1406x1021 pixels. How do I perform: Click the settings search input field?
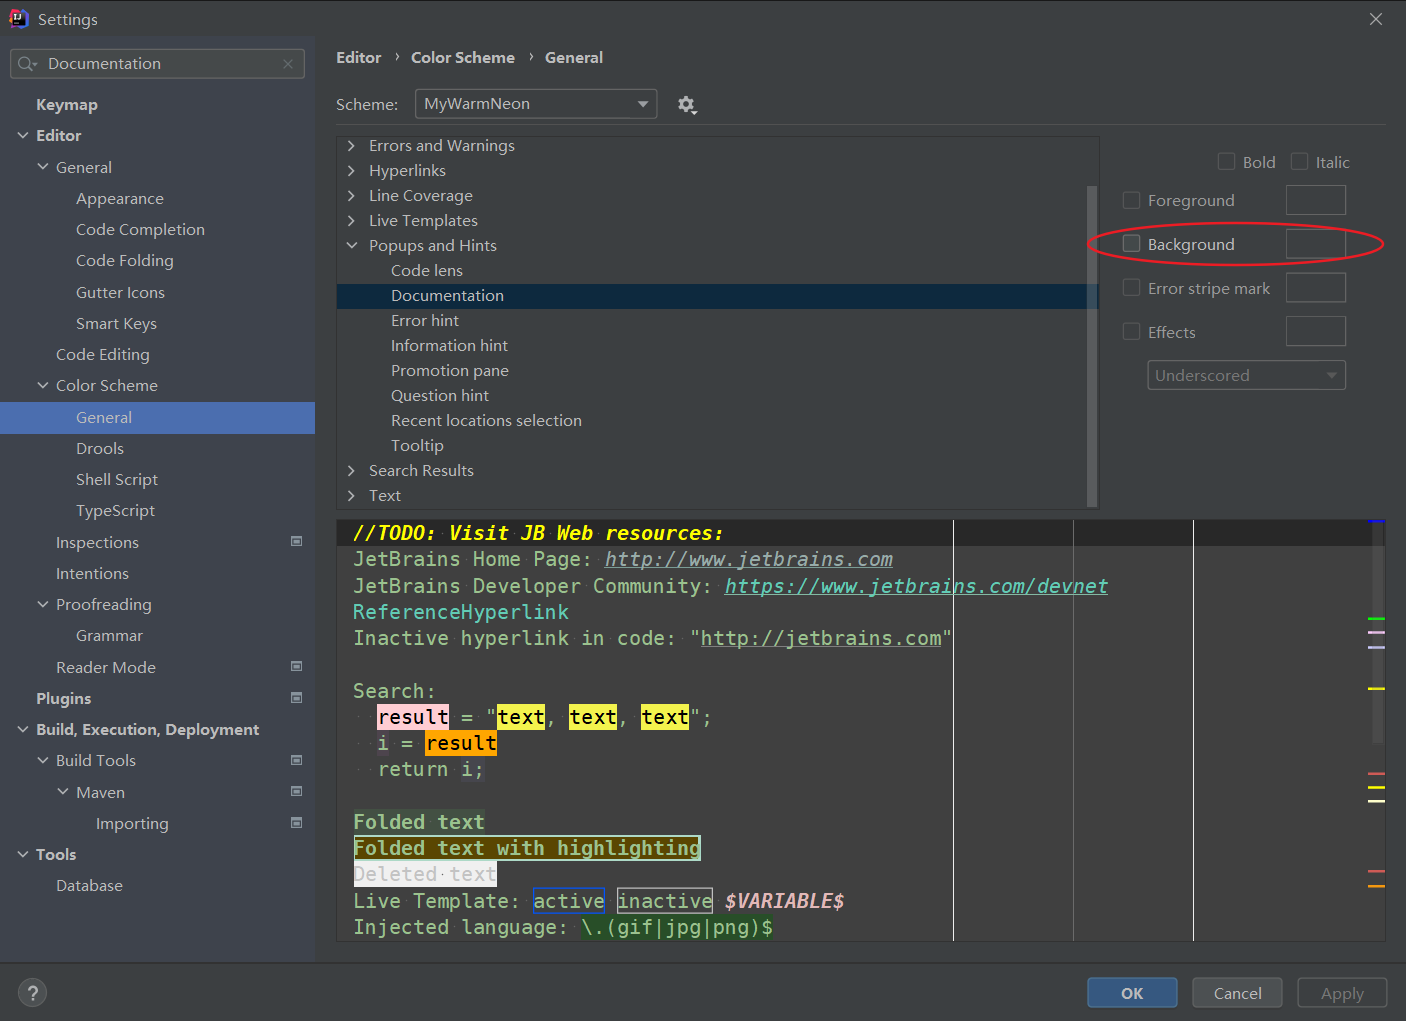(158, 64)
